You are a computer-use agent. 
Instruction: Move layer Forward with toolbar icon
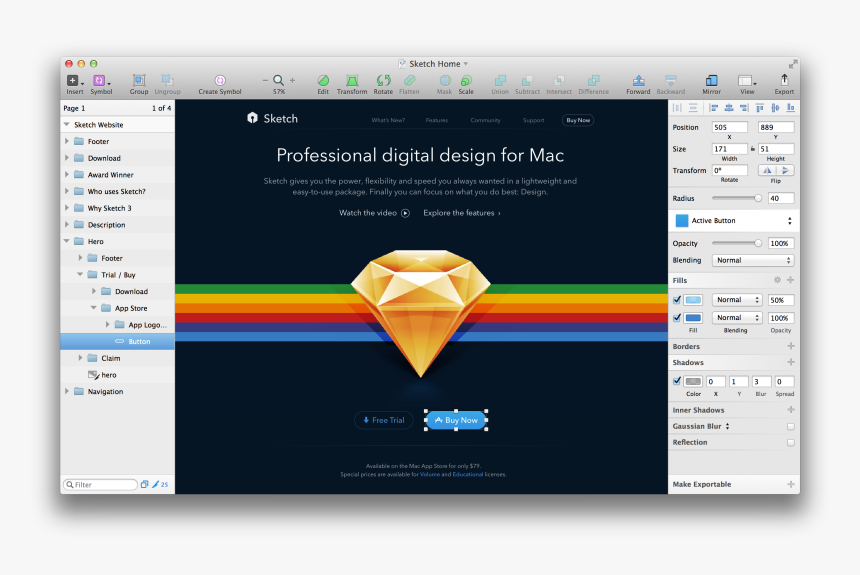tap(638, 81)
